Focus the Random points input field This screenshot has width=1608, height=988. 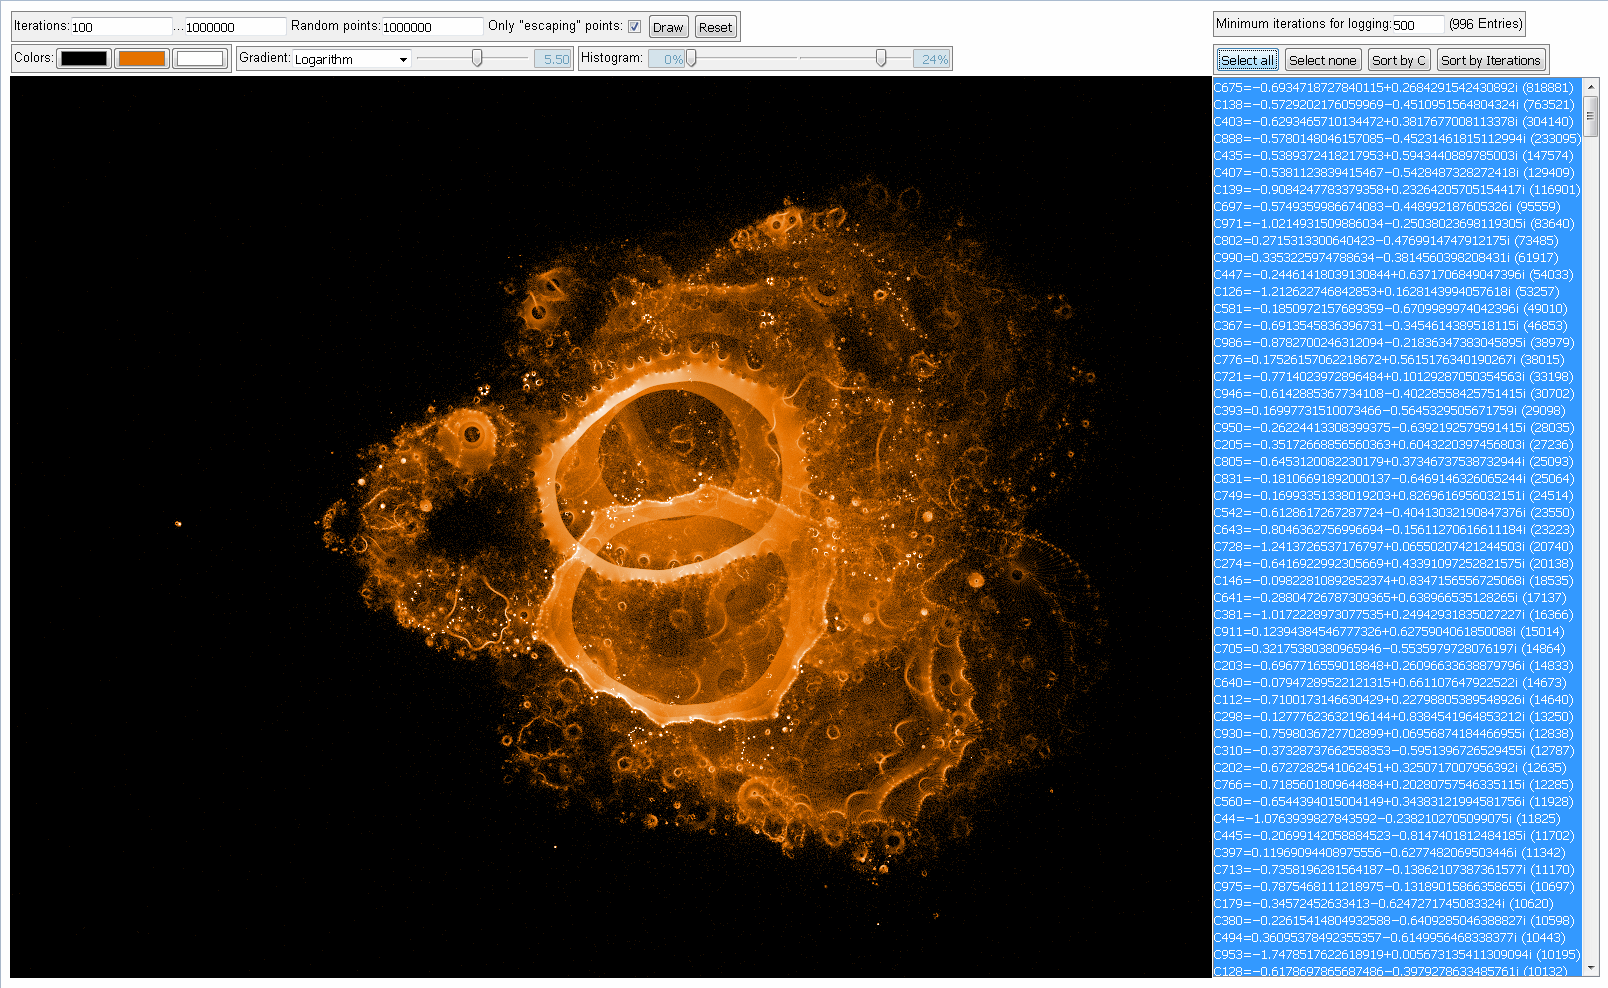[431, 27]
